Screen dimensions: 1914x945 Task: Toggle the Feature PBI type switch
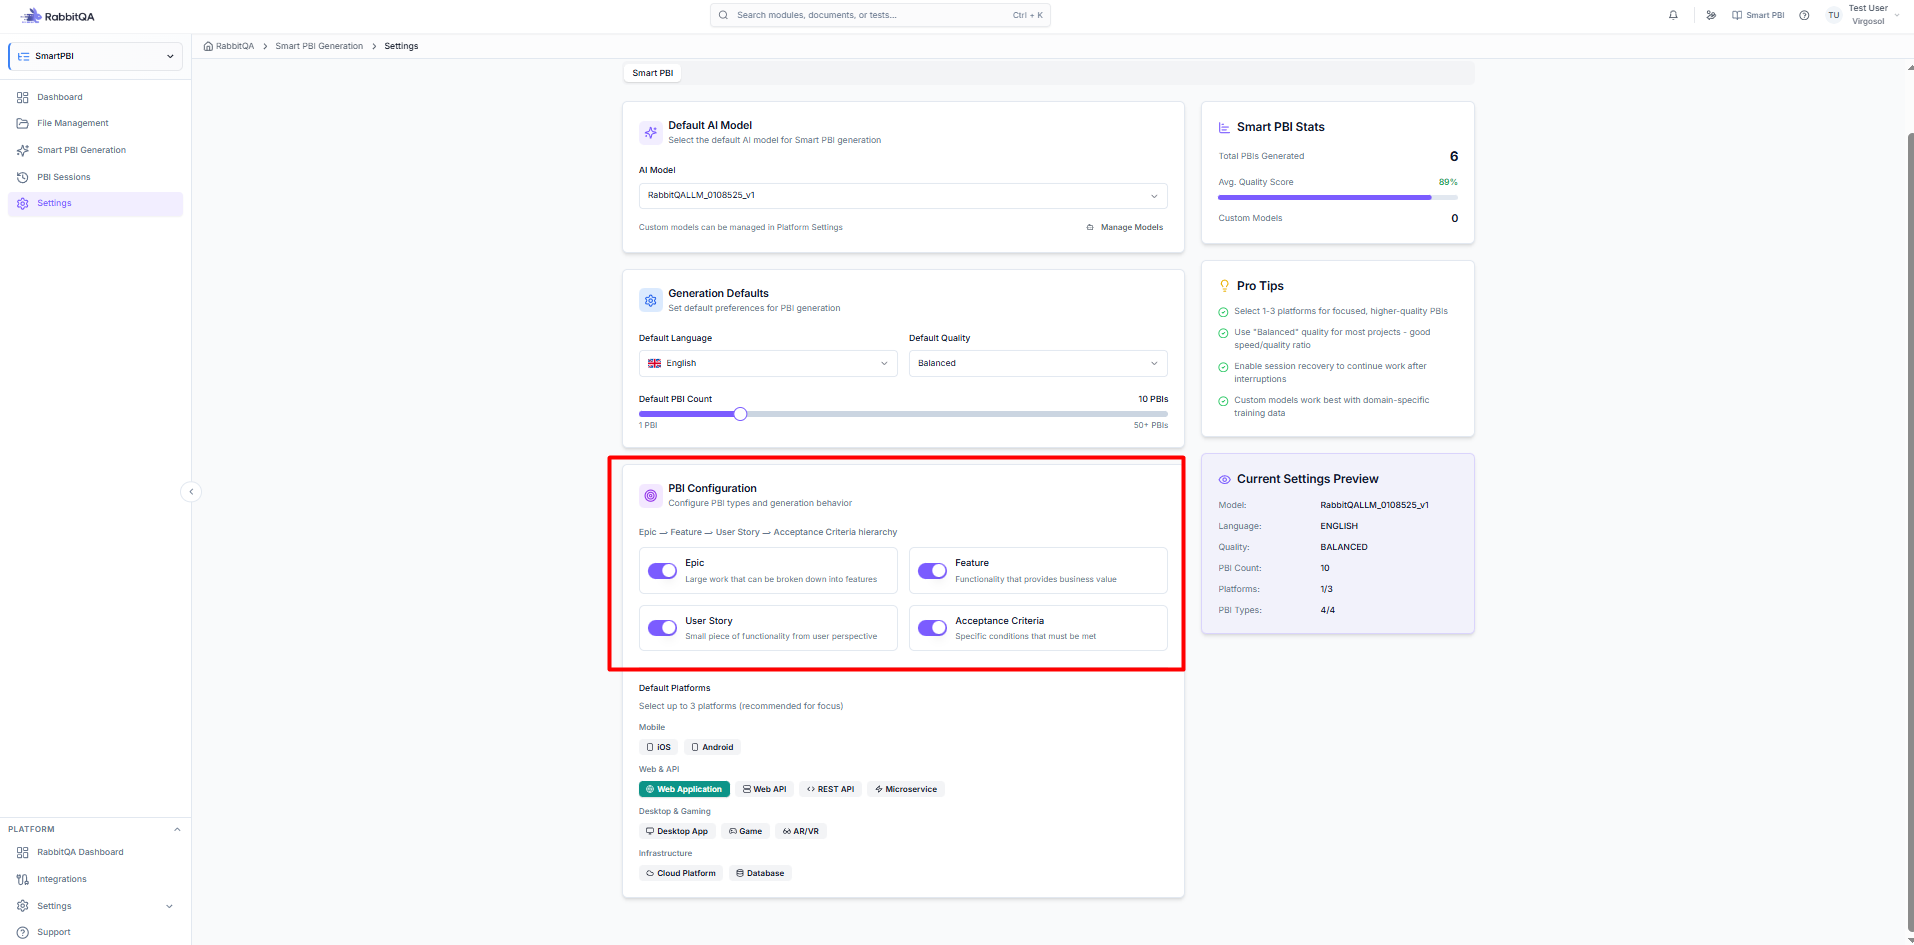[x=932, y=571]
